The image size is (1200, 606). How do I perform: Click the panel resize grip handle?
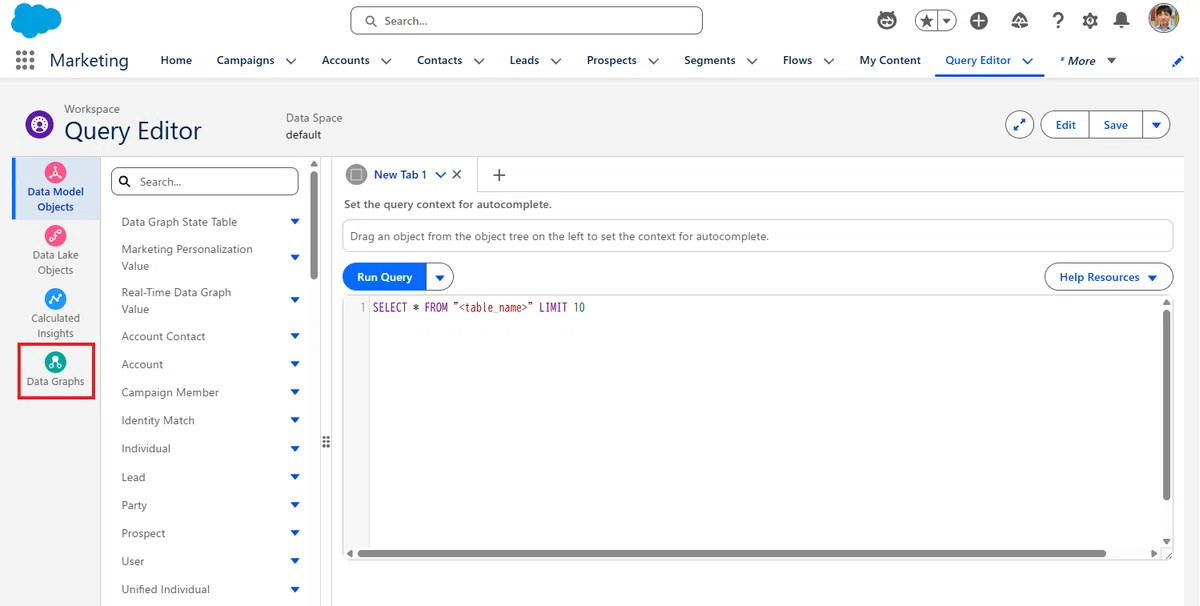[x=326, y=442]
